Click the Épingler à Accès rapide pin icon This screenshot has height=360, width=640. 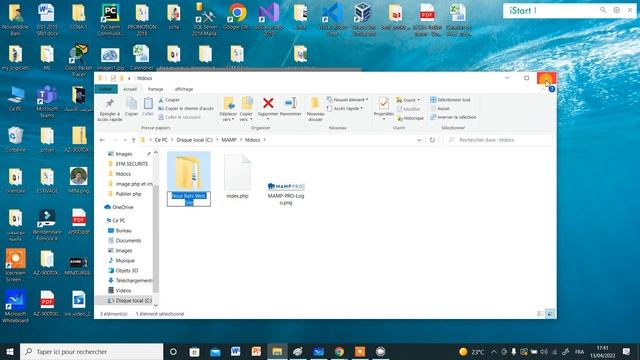point(109,104)
